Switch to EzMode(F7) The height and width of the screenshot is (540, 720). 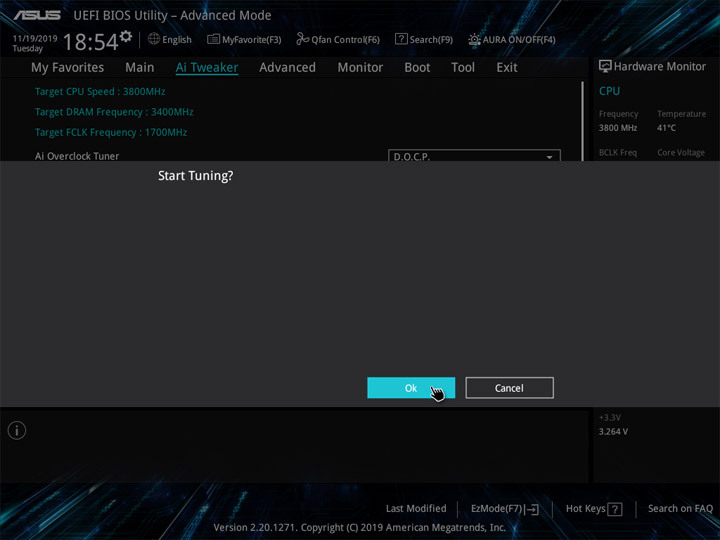click(496, 509)
